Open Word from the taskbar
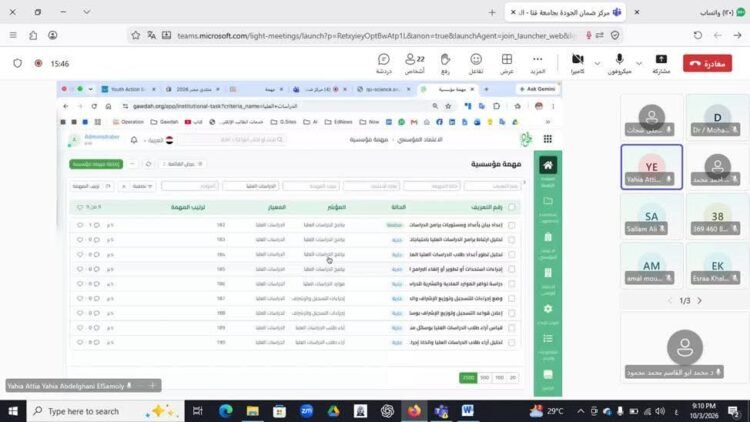This screenshot has height=422, width=750. tap(467, 411)
